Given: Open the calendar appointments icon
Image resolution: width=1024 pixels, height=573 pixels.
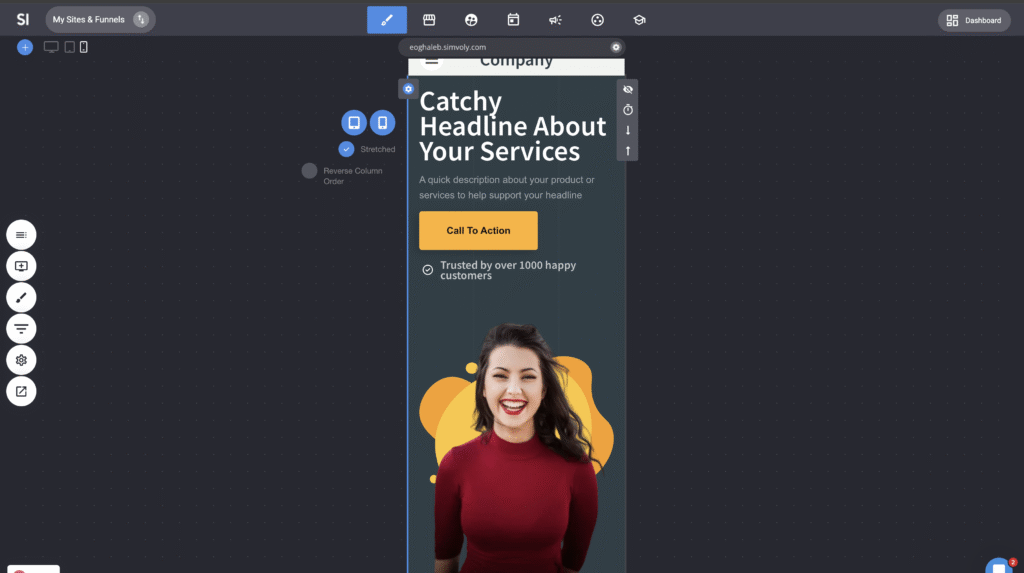Looking at the screenshot, I should pos(513,20).
